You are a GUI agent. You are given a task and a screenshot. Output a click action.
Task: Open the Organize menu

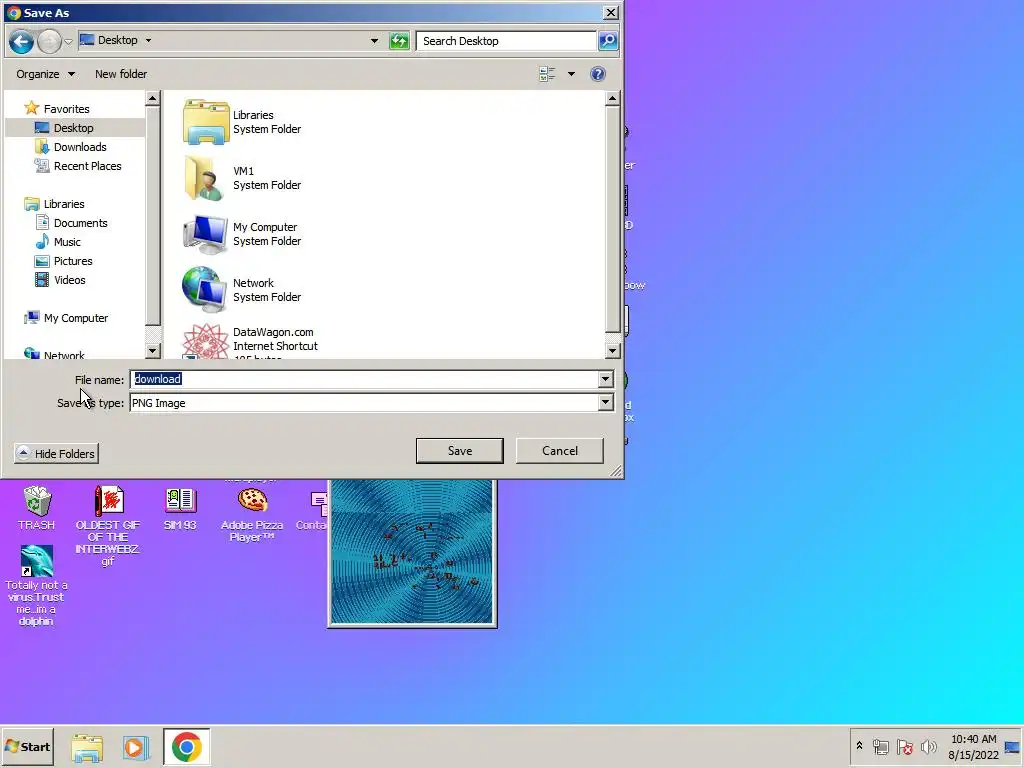click(45, 74)
